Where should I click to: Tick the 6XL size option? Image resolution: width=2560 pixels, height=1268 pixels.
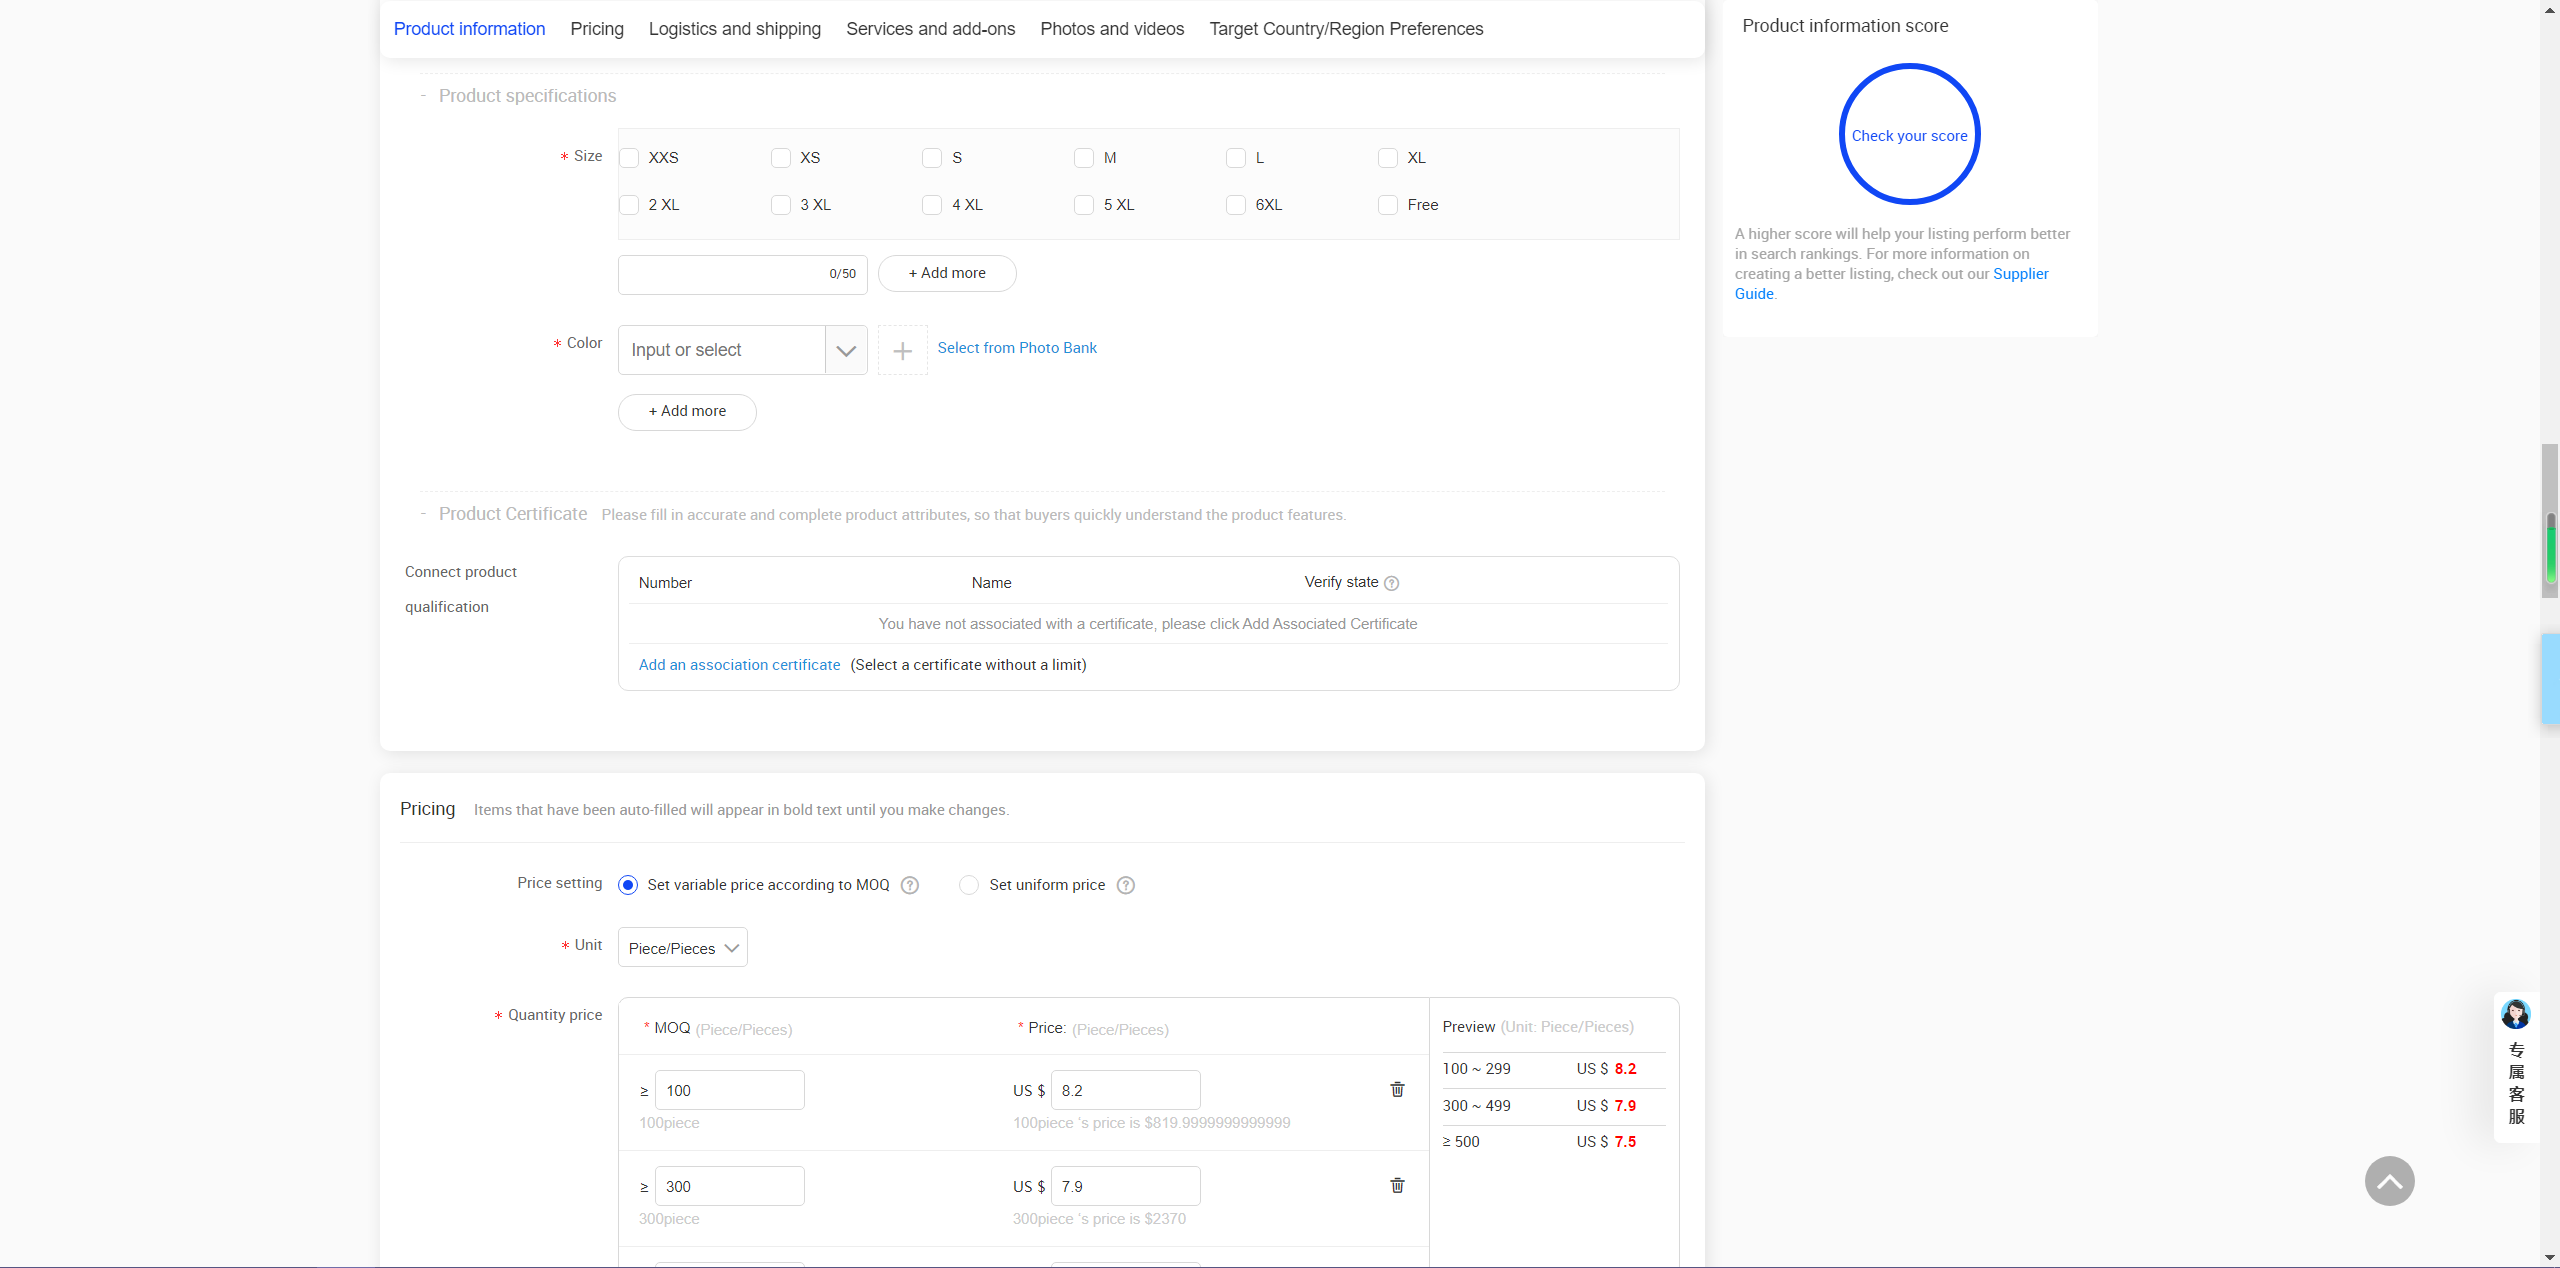[x=1236, y=205]
